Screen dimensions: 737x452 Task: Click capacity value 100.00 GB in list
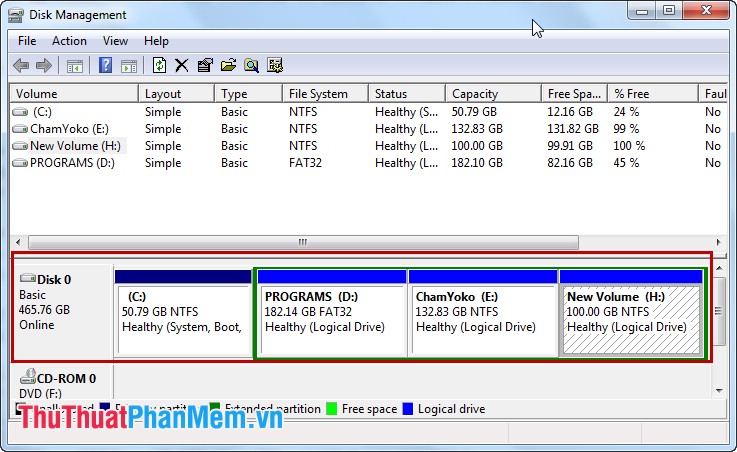[x=477, y=146]
